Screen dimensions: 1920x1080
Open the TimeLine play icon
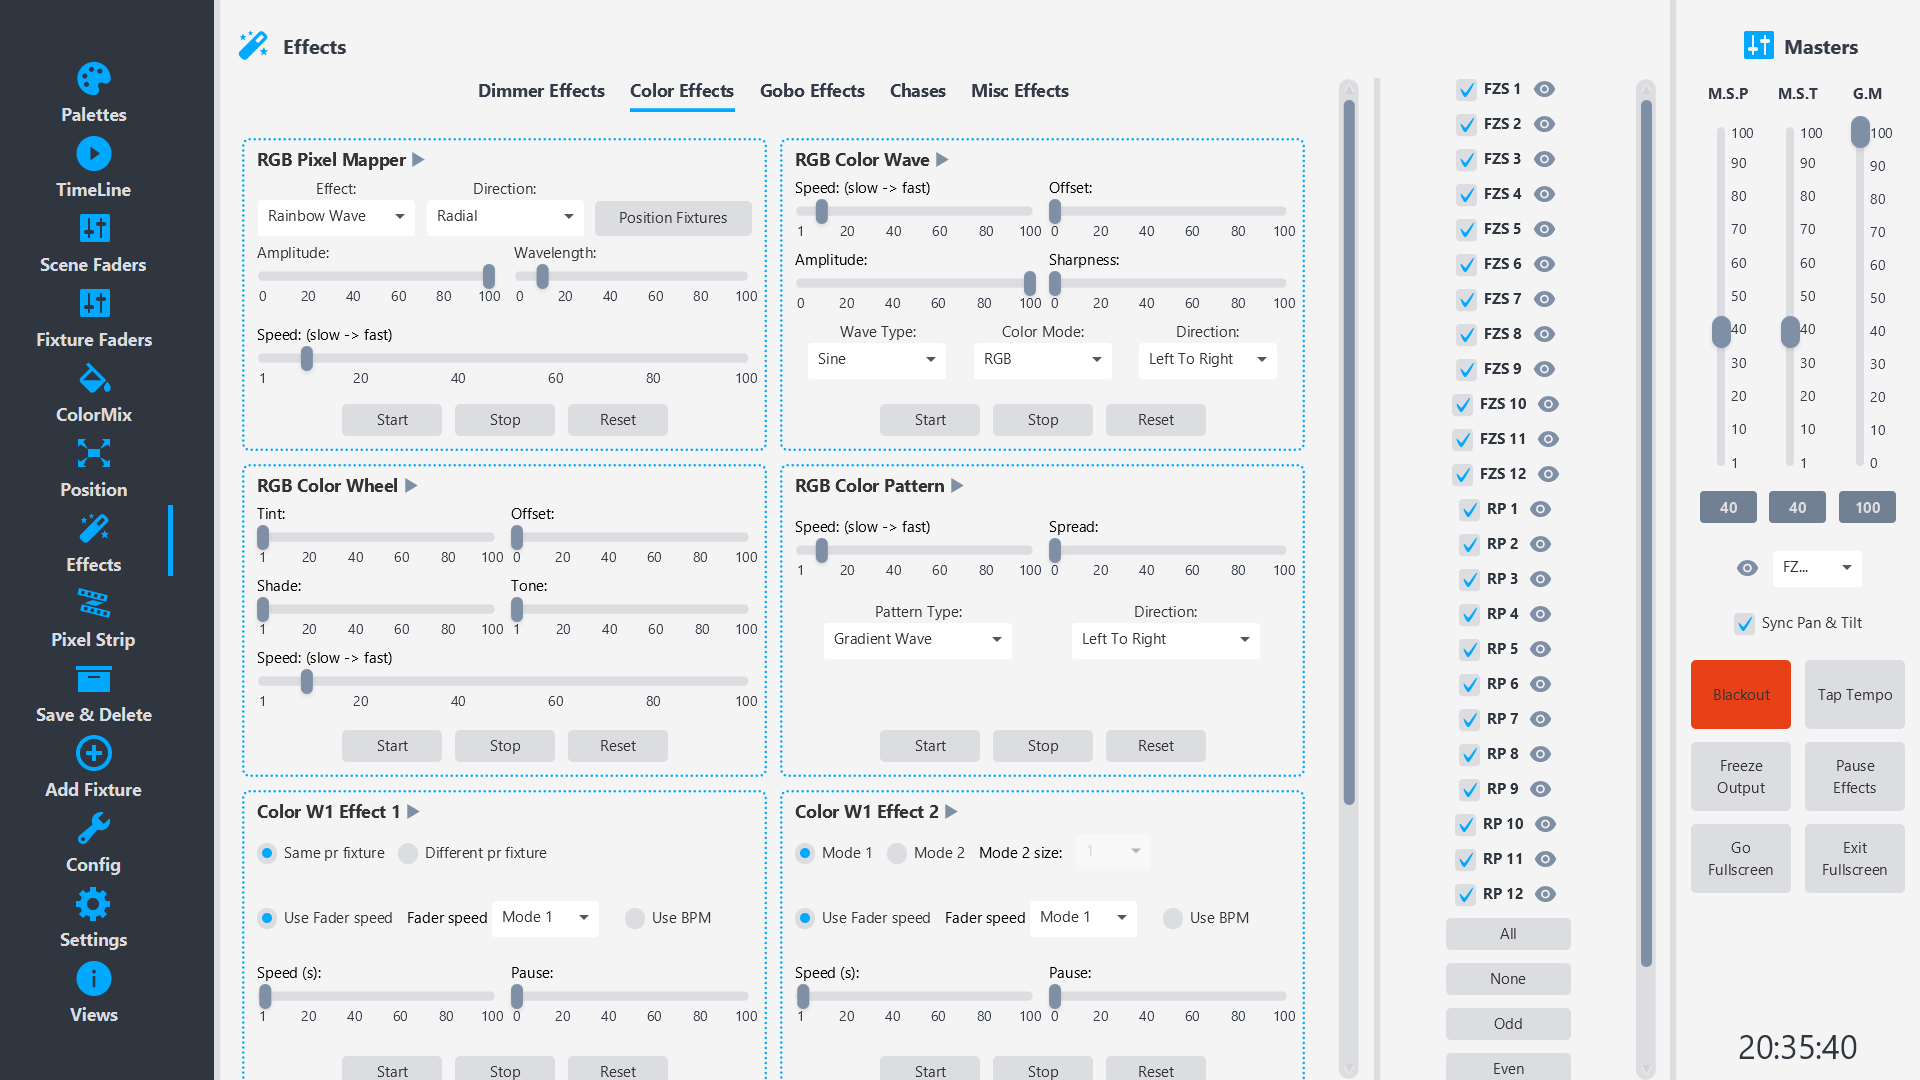(94, 154)
